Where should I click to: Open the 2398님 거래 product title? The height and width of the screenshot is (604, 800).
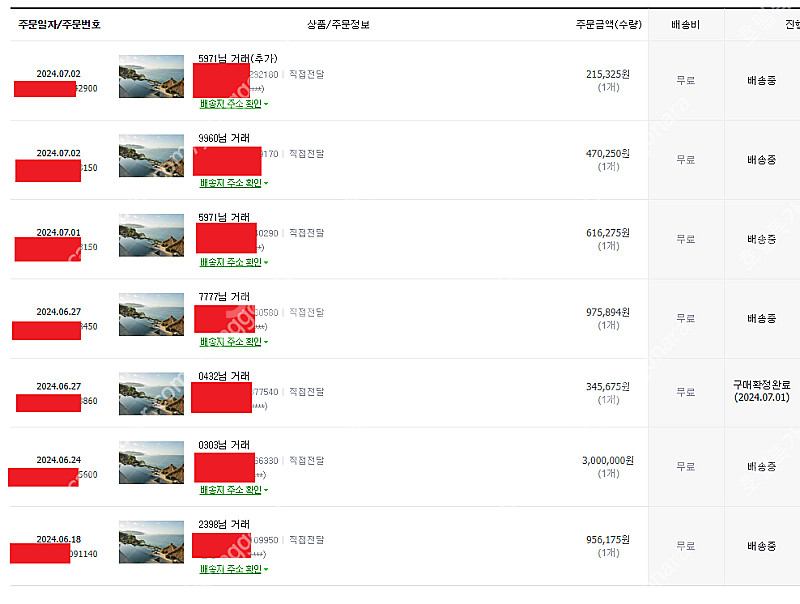tap(224, 524)
